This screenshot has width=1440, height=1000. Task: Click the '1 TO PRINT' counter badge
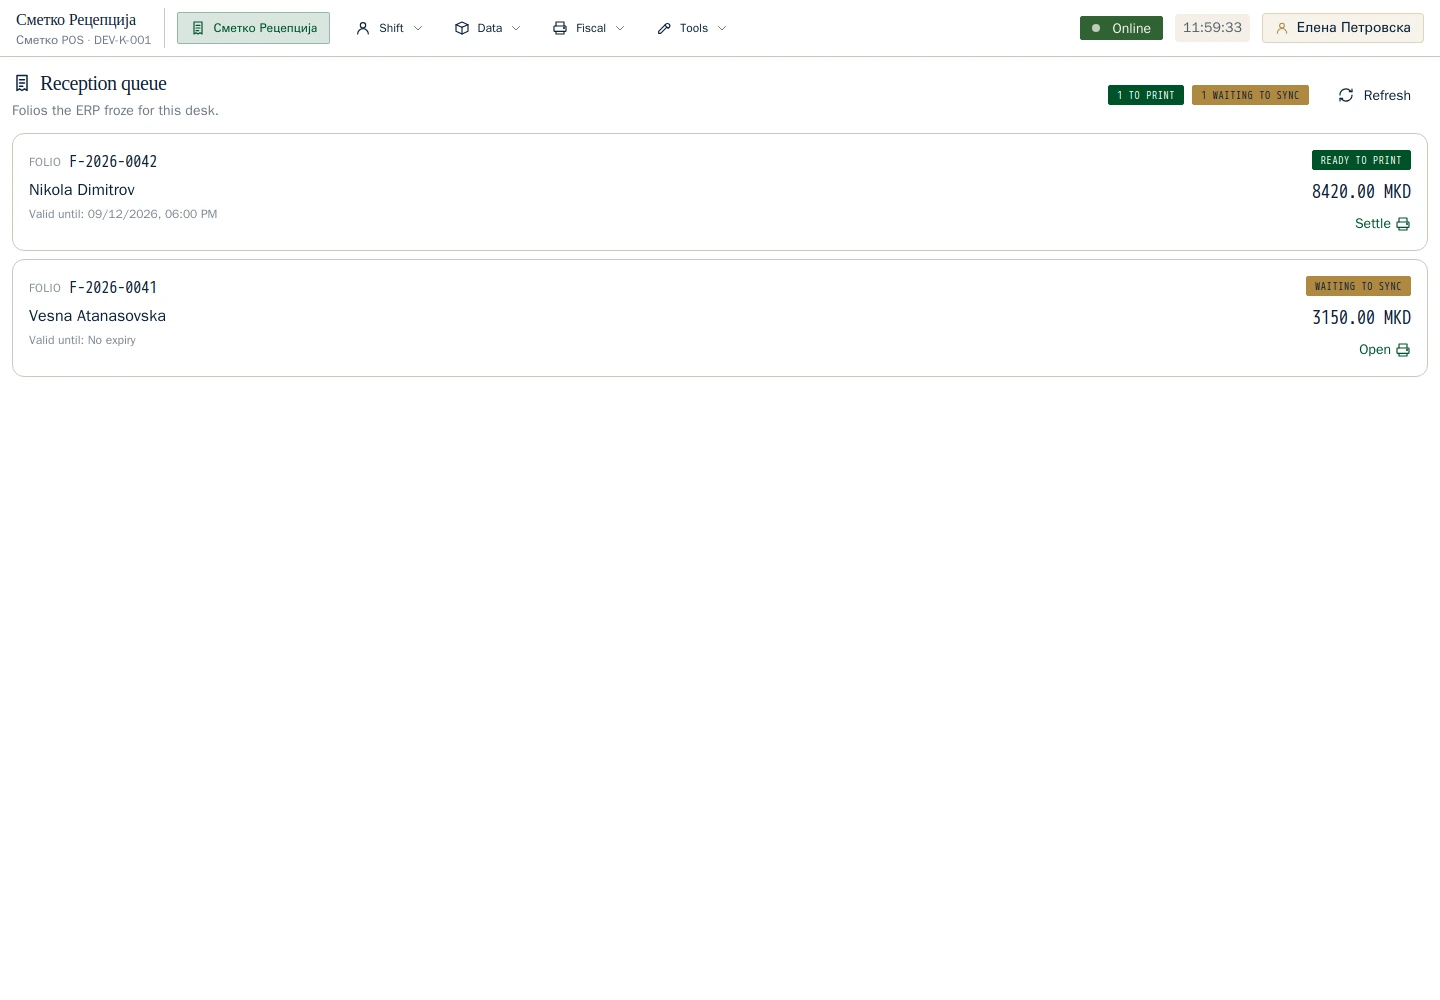[x=1146, y=95]
